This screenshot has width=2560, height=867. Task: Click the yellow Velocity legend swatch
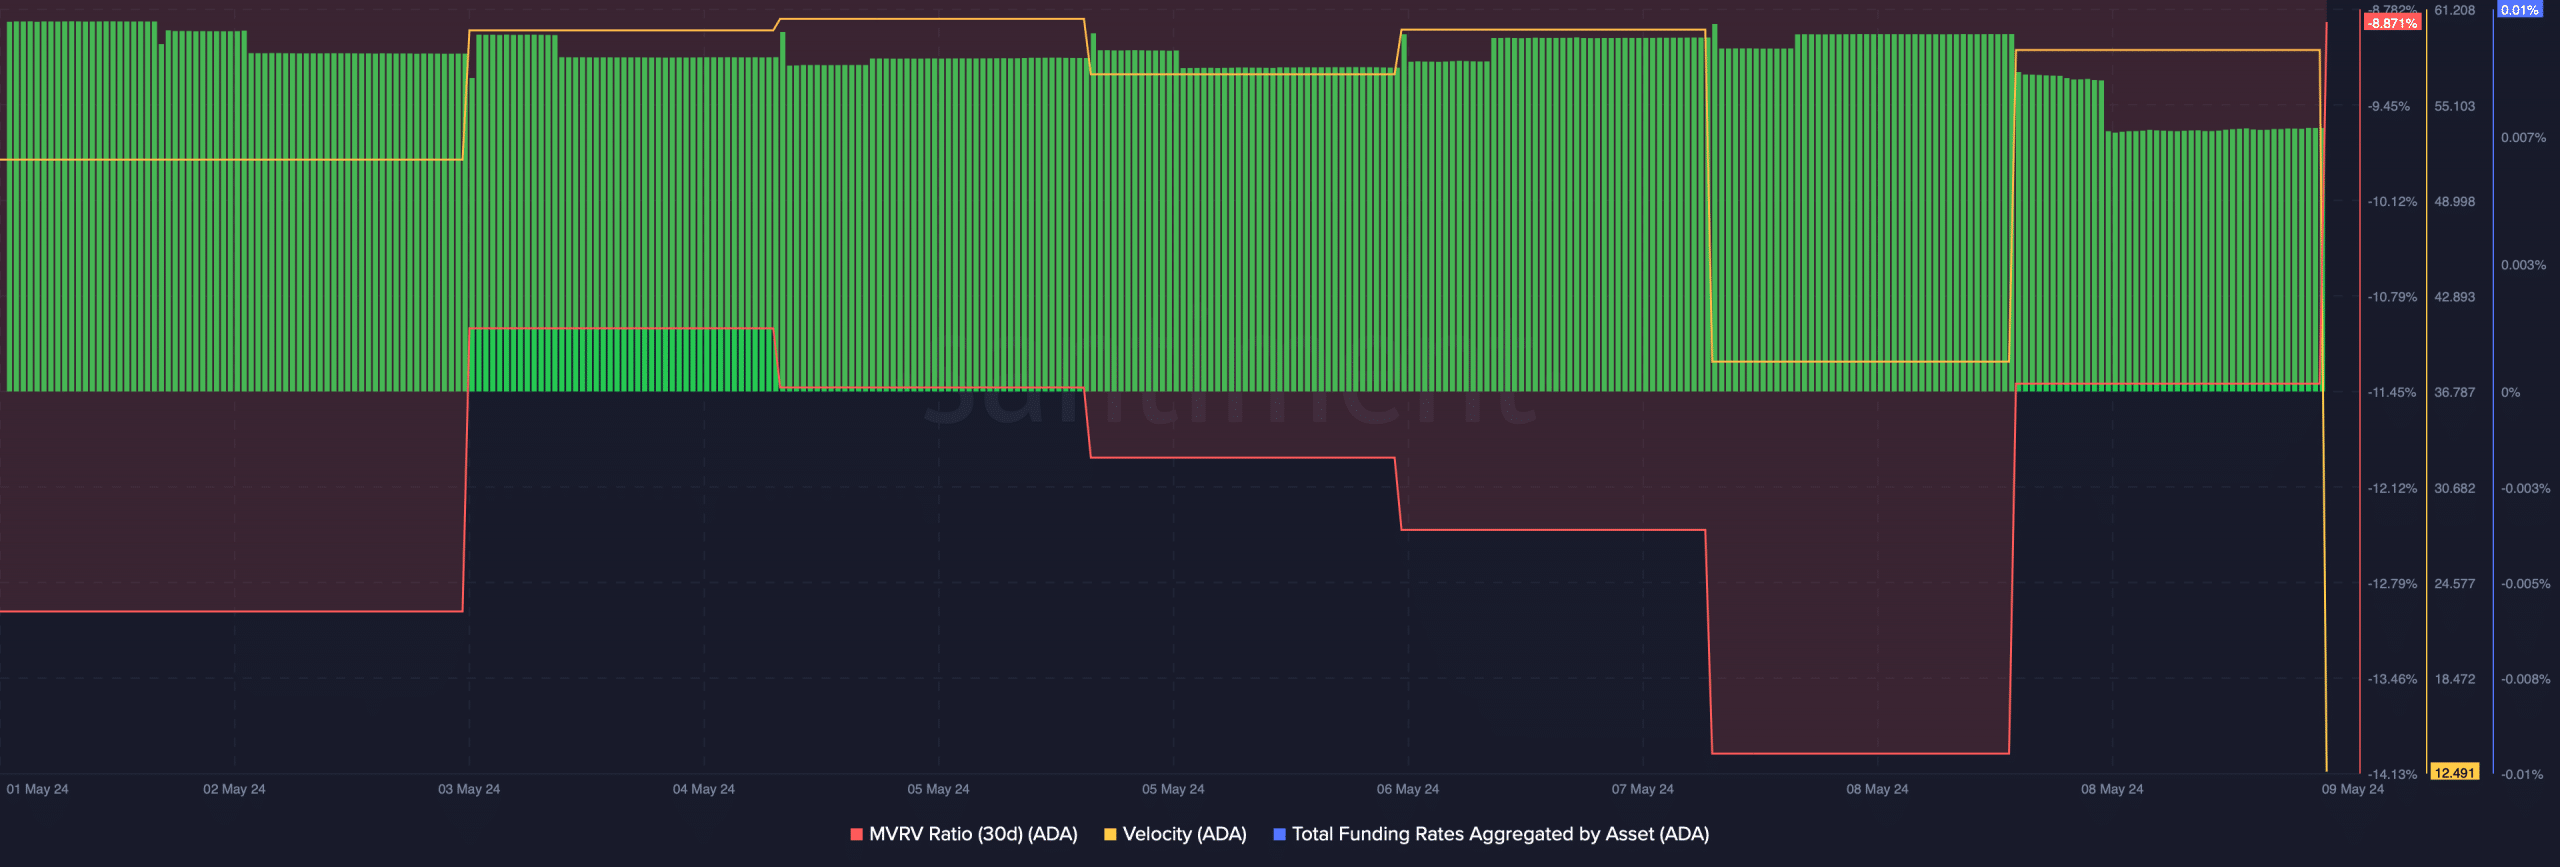click(x=1110, y=834)
